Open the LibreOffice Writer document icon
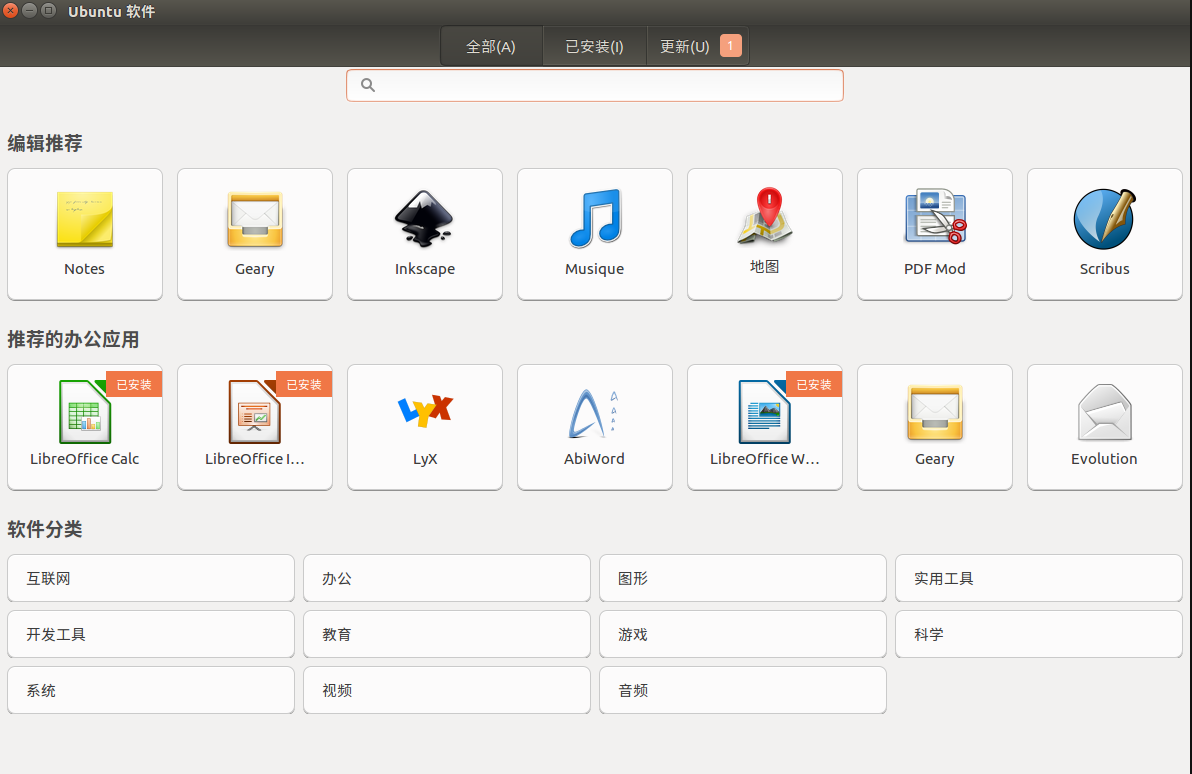This screenshot has height=774, width=1192. pyautogui.click(x=765, y=411)
